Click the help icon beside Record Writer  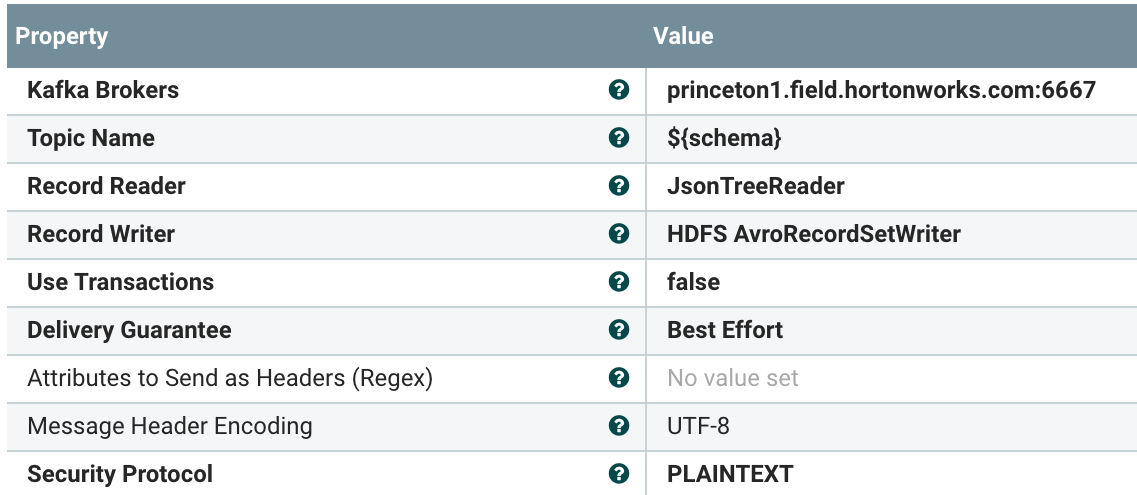[619, 234]
